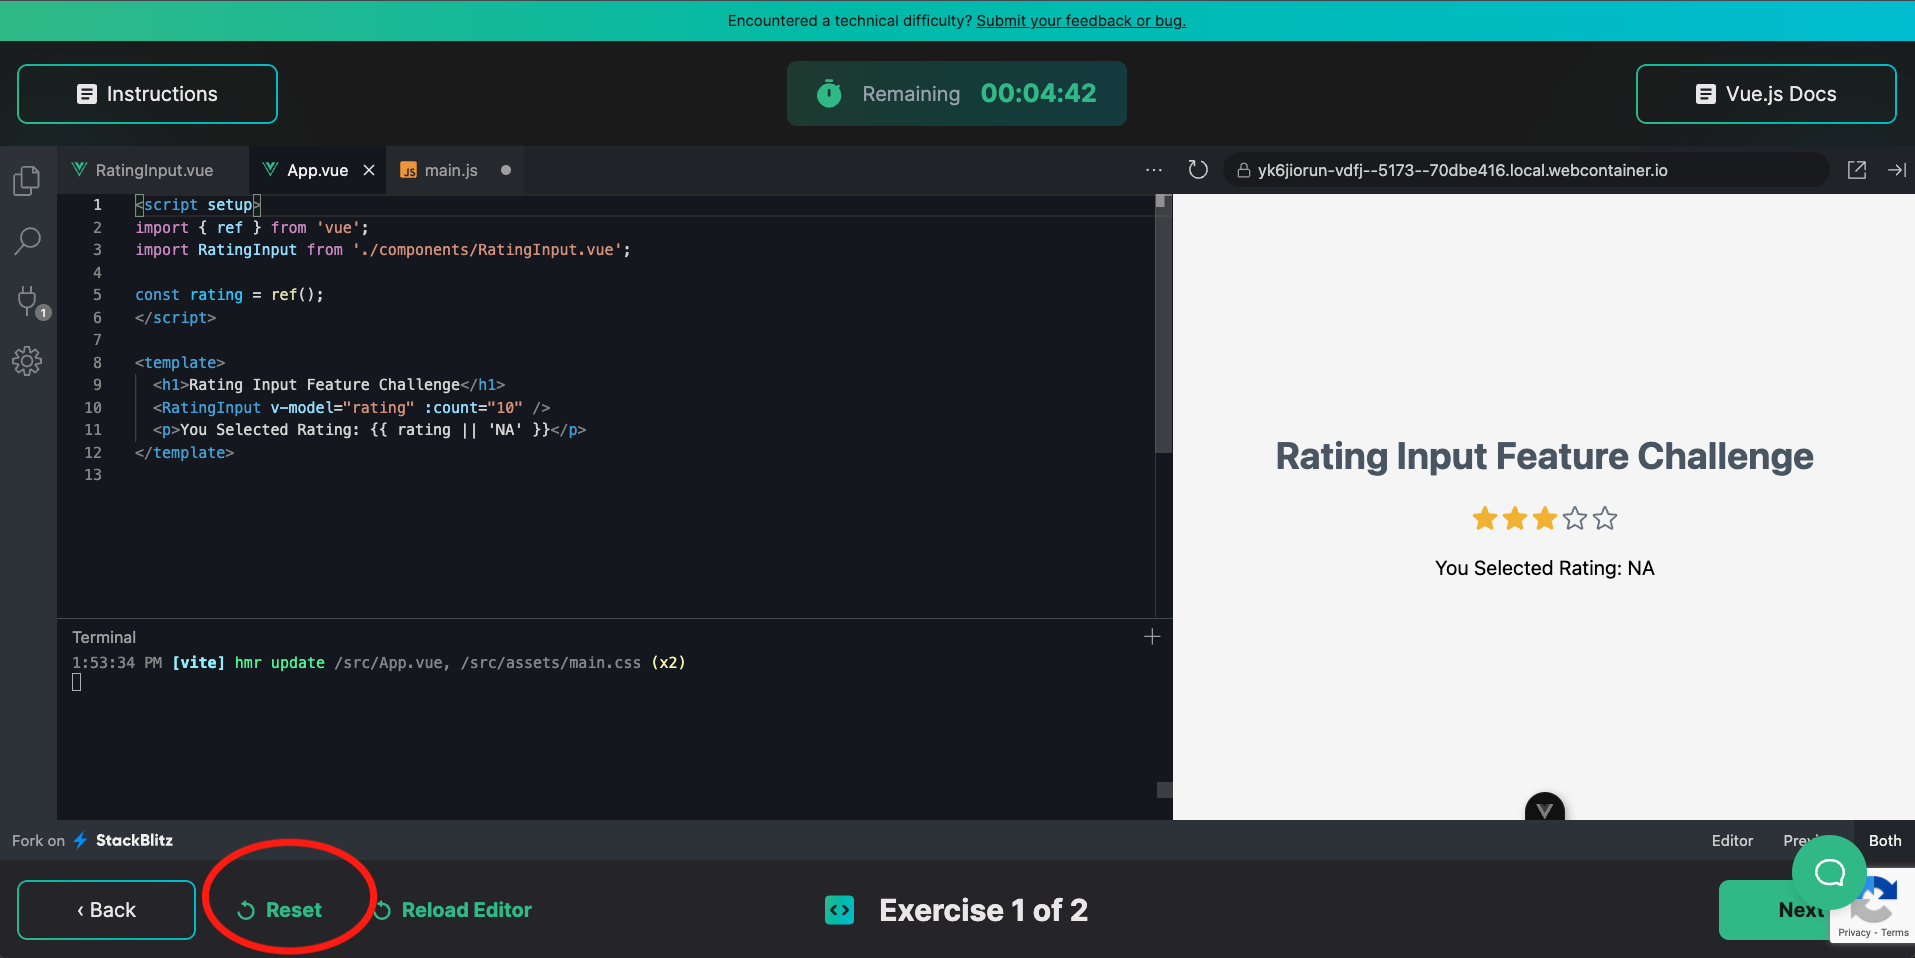Select the second rating star
1915x958 pixels.
(1515, 518)
